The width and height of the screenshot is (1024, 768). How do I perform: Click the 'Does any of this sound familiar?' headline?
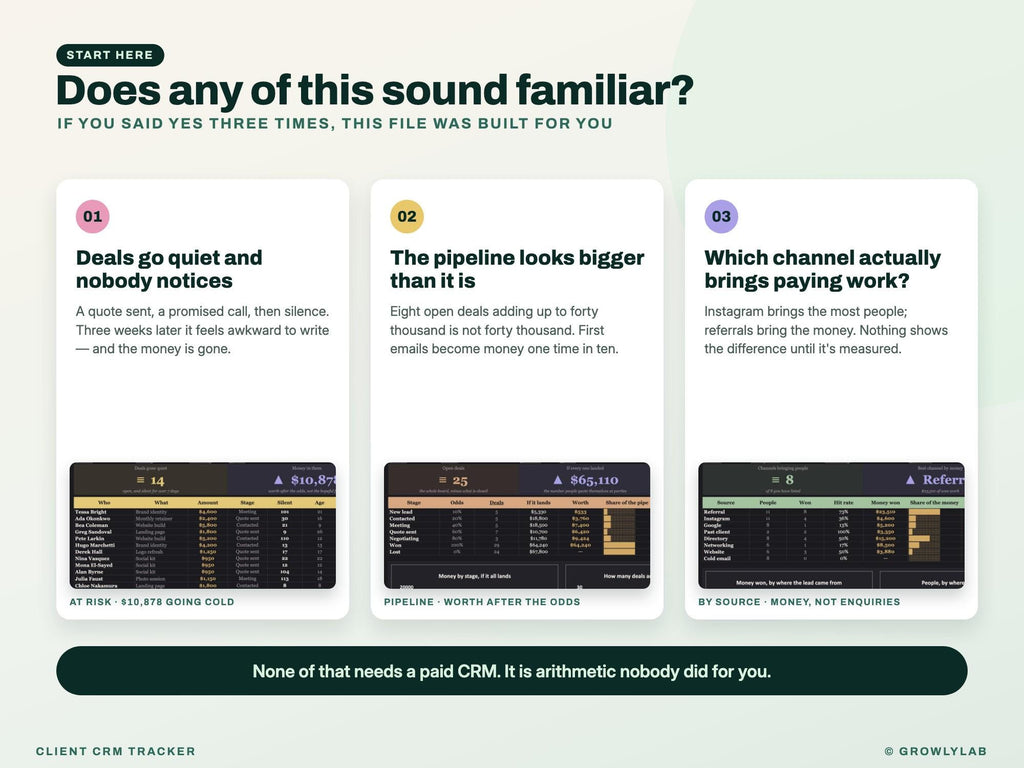pyautogui.click(x=375, y=90)
